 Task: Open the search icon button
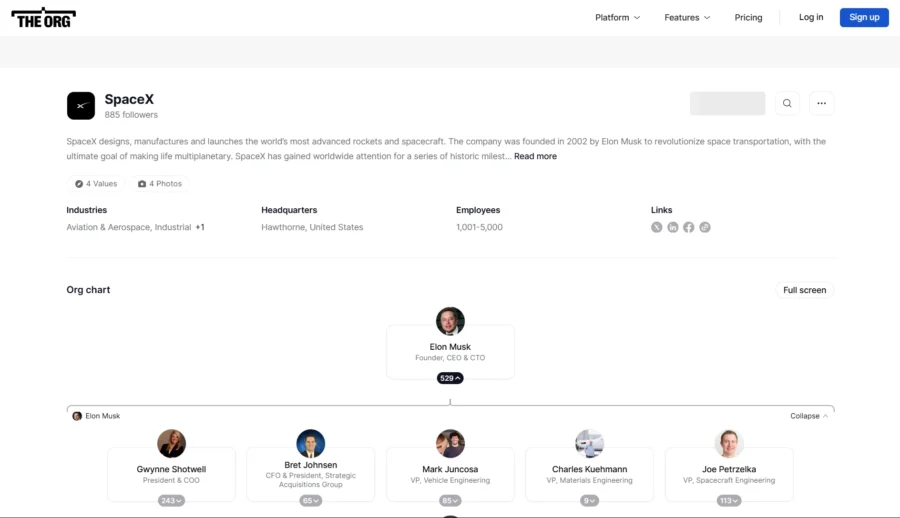coord(787,103)
